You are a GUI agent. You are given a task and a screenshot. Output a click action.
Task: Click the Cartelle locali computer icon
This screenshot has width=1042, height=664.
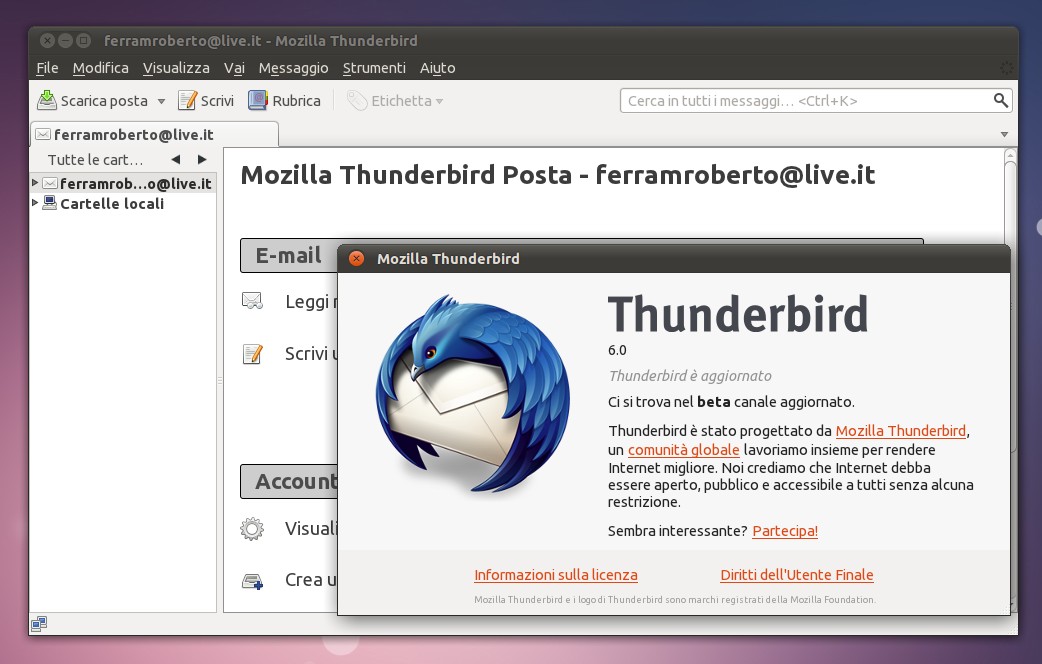tap(50, 203)
